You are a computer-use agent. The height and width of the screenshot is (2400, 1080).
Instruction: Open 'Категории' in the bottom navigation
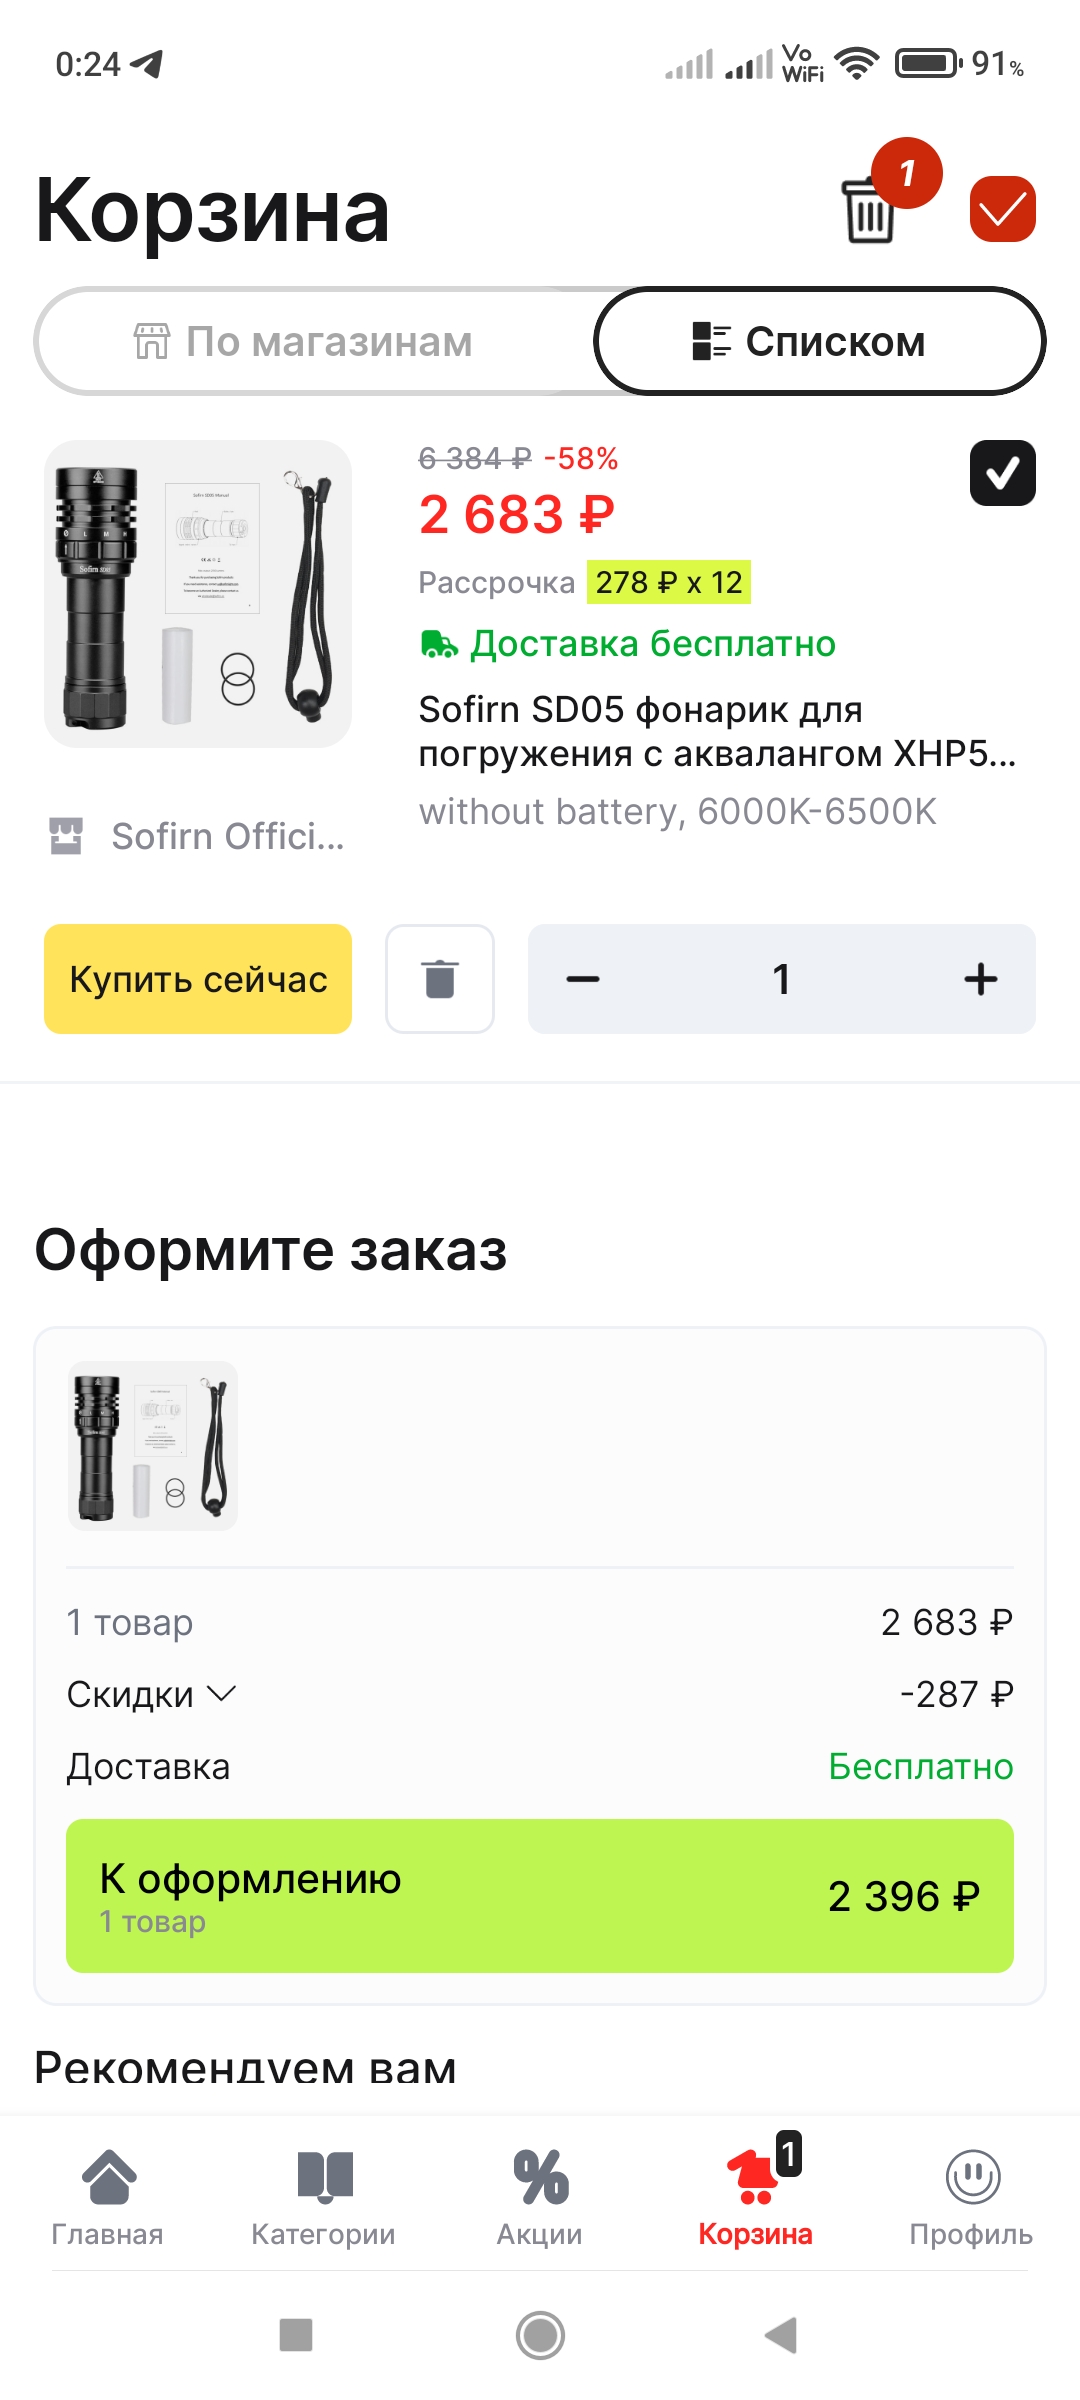(324, 2194)
